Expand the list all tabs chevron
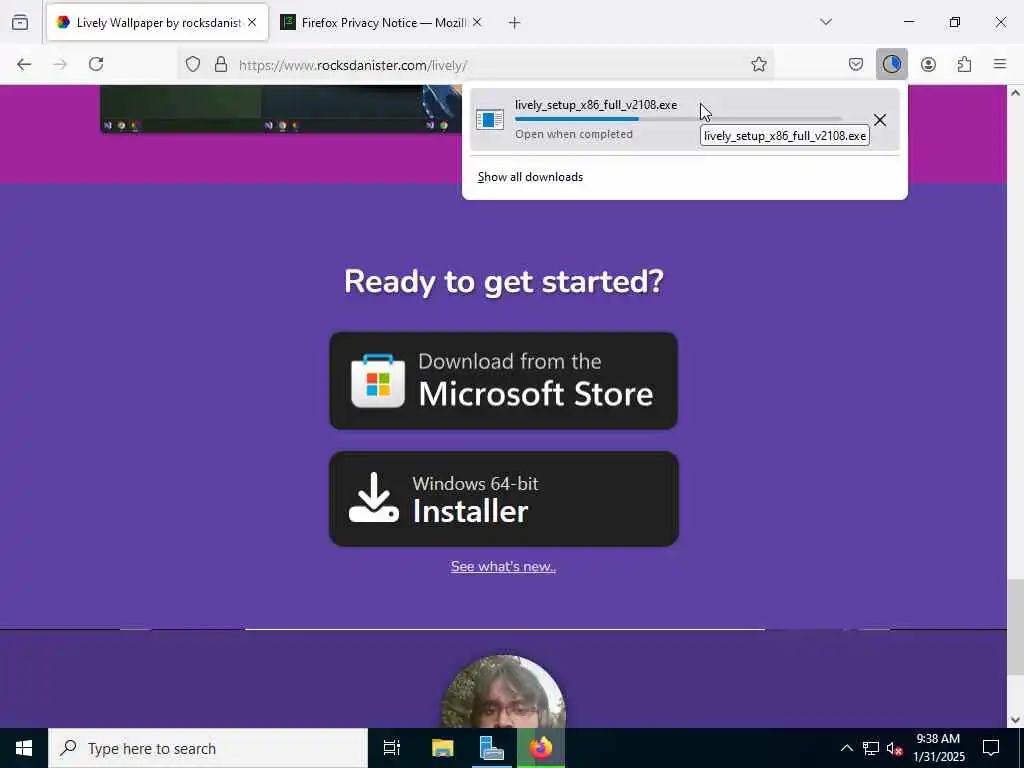 point(826,22)
